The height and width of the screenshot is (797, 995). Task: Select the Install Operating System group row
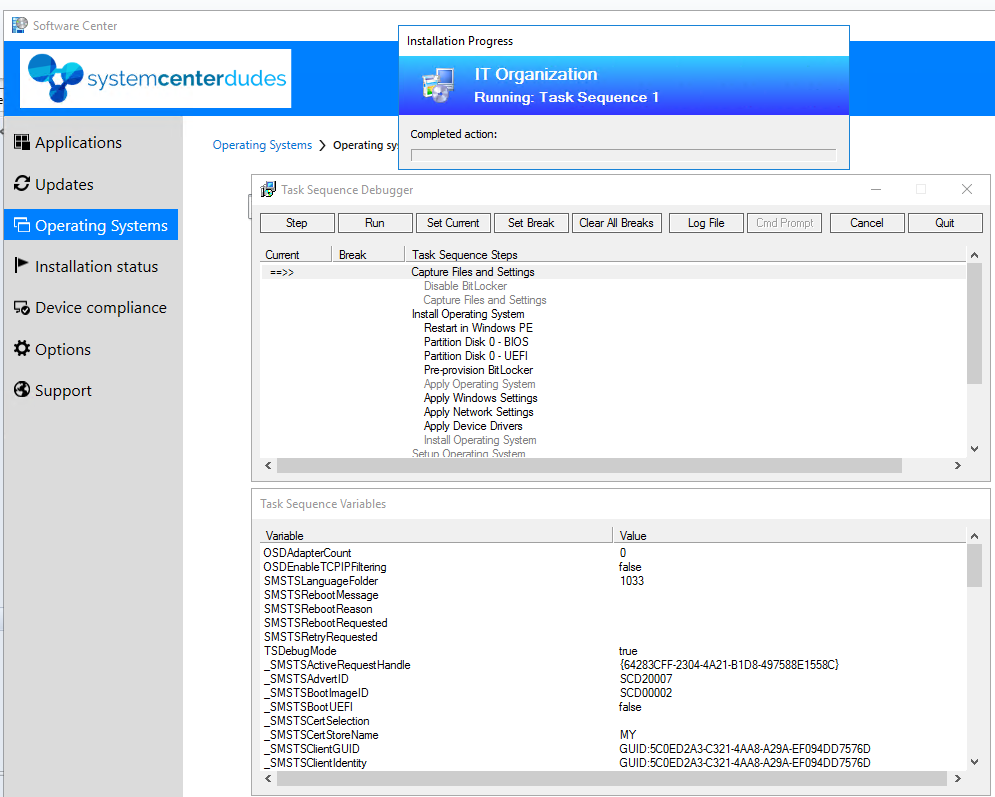coord(468,314)
